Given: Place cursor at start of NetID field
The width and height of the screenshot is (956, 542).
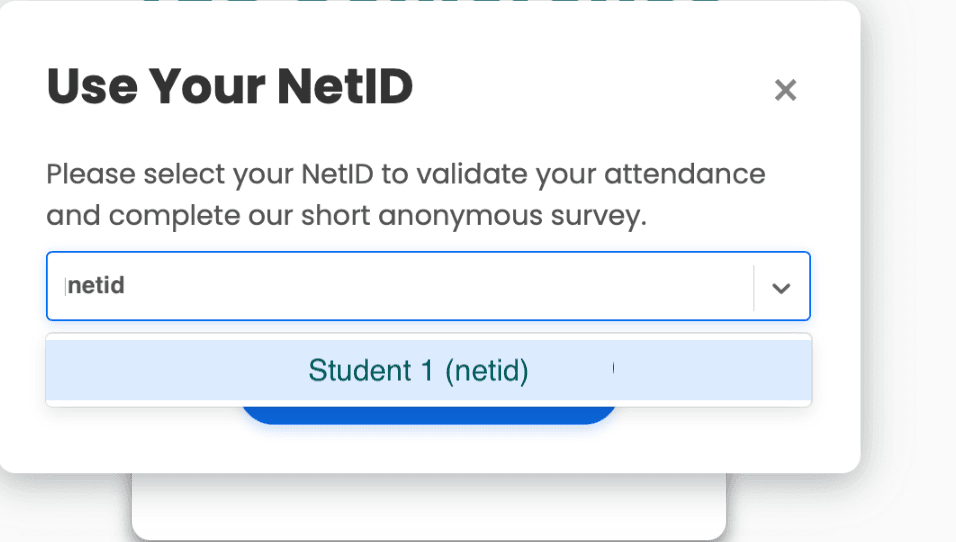Looking at the screenshot, I should point(66,287).
